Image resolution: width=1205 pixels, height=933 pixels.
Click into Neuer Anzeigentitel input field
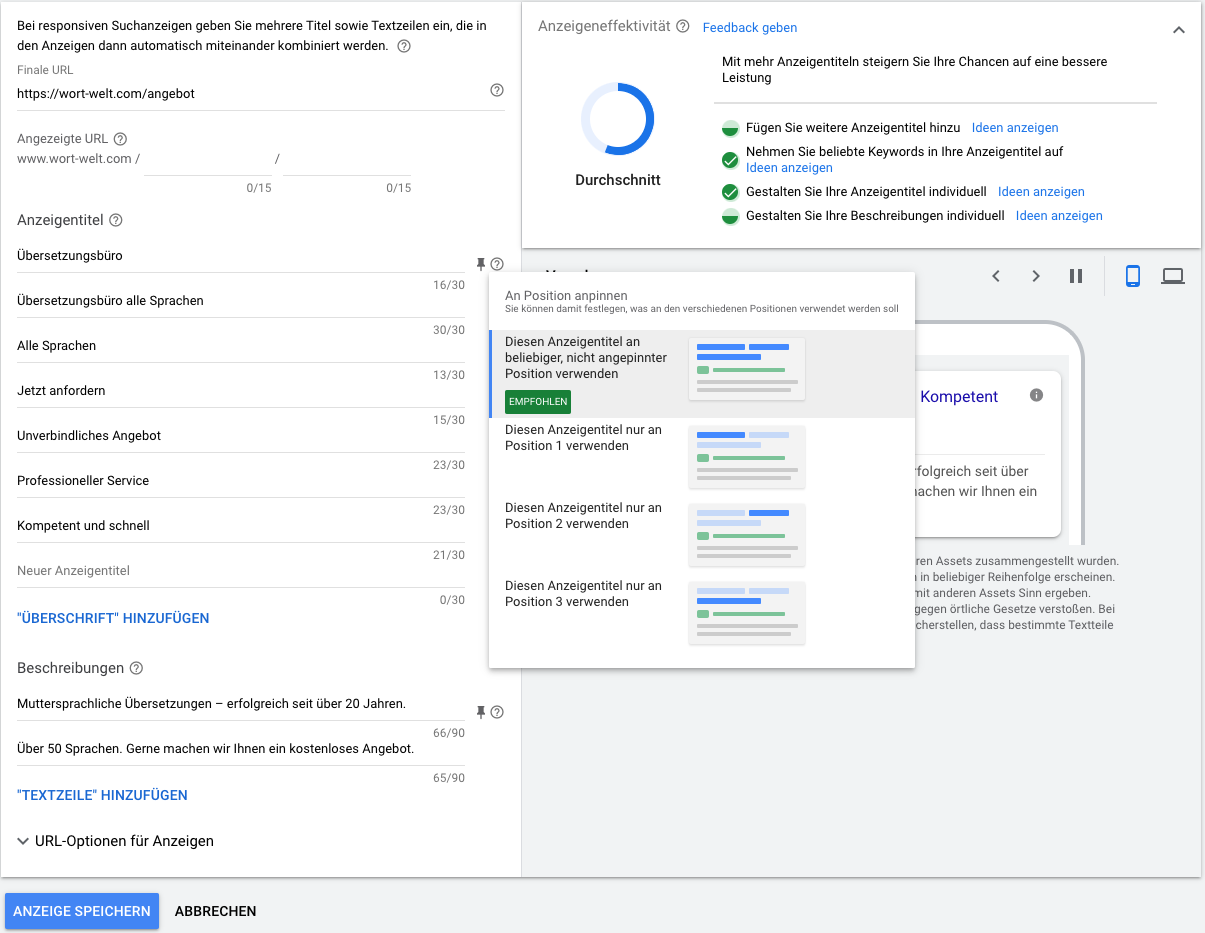pyautogui.click(x=240, y=571)
